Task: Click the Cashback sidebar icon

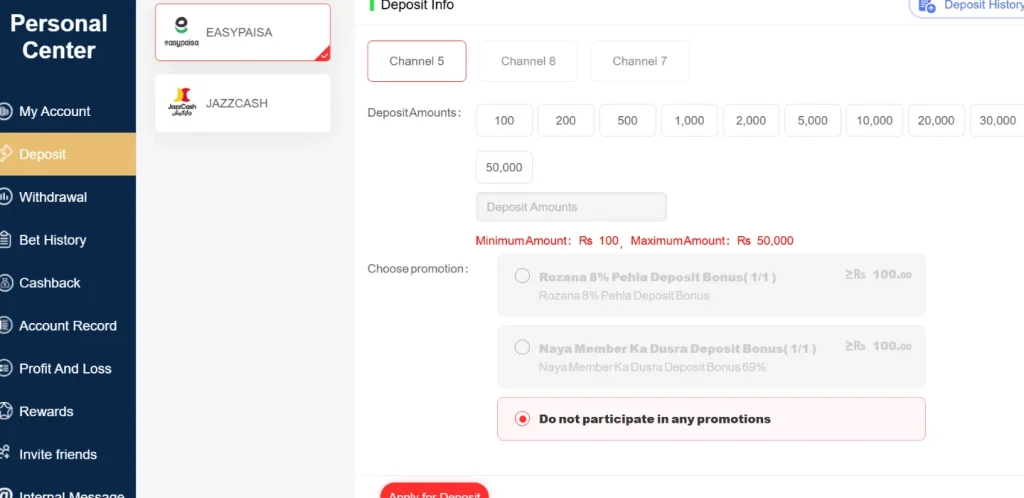Action: point(5,283)
